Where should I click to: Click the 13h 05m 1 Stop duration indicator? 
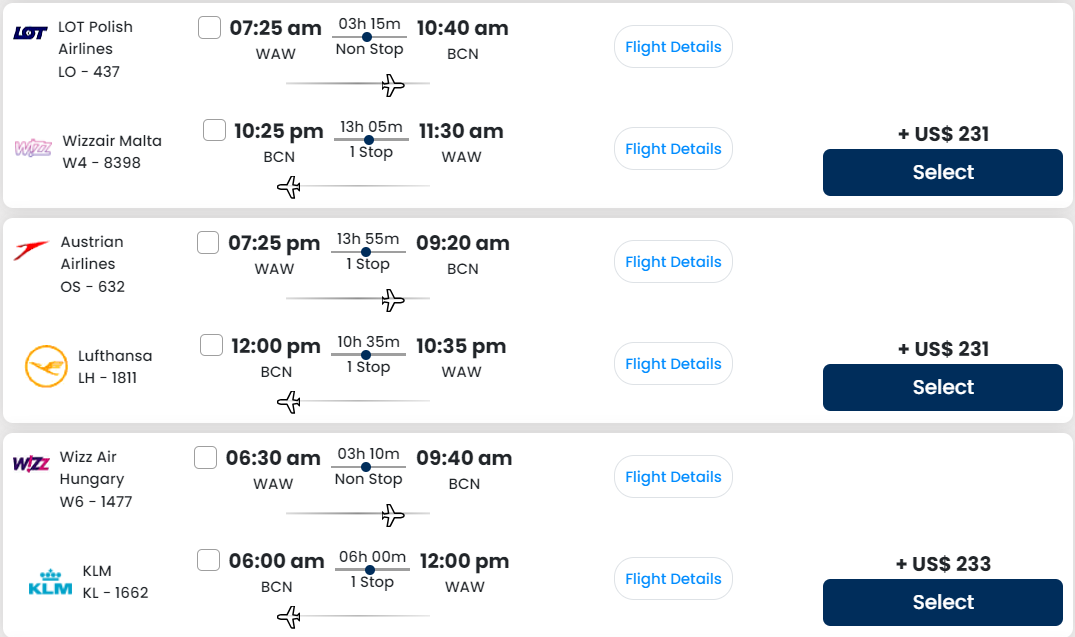(x=371, y=139)
